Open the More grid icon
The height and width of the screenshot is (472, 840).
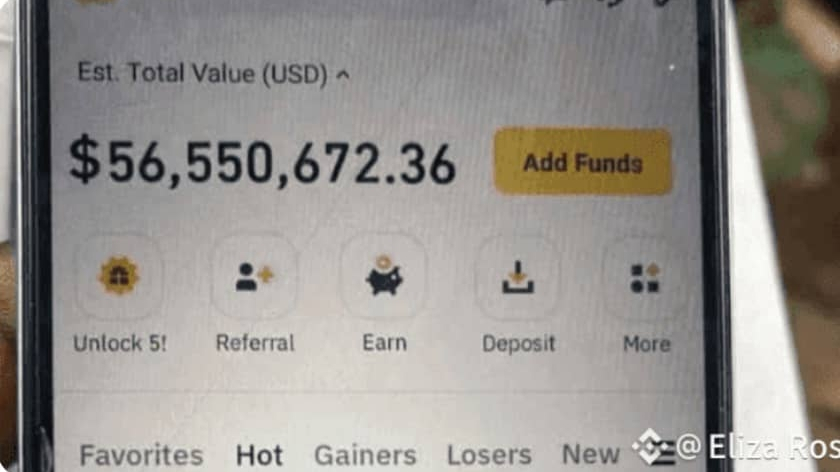tap(645, 278)
